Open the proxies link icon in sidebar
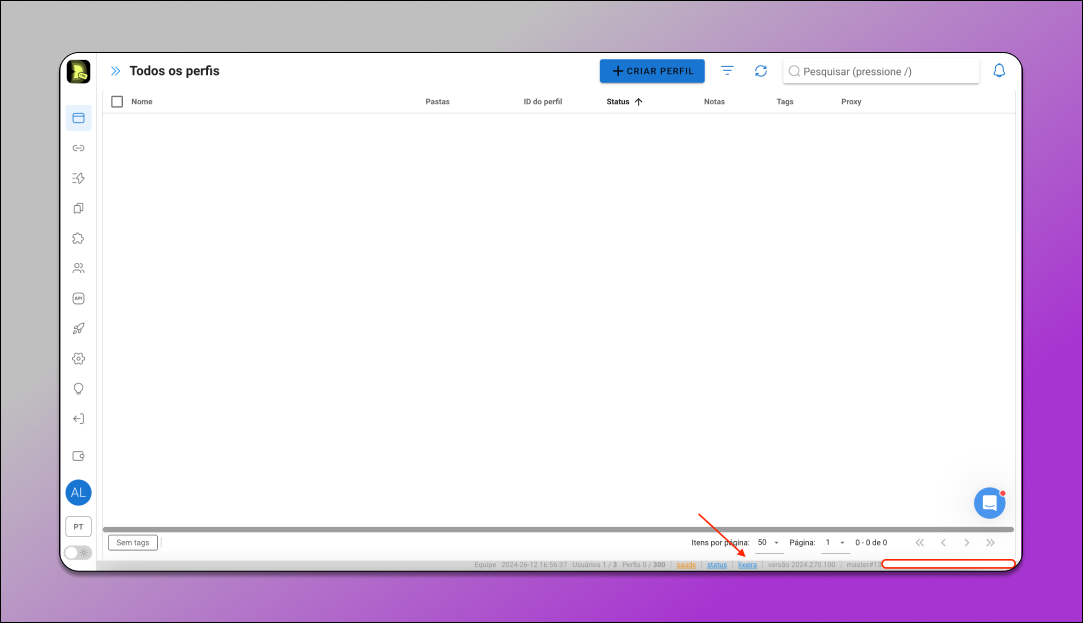 click(x=78, y=148)
